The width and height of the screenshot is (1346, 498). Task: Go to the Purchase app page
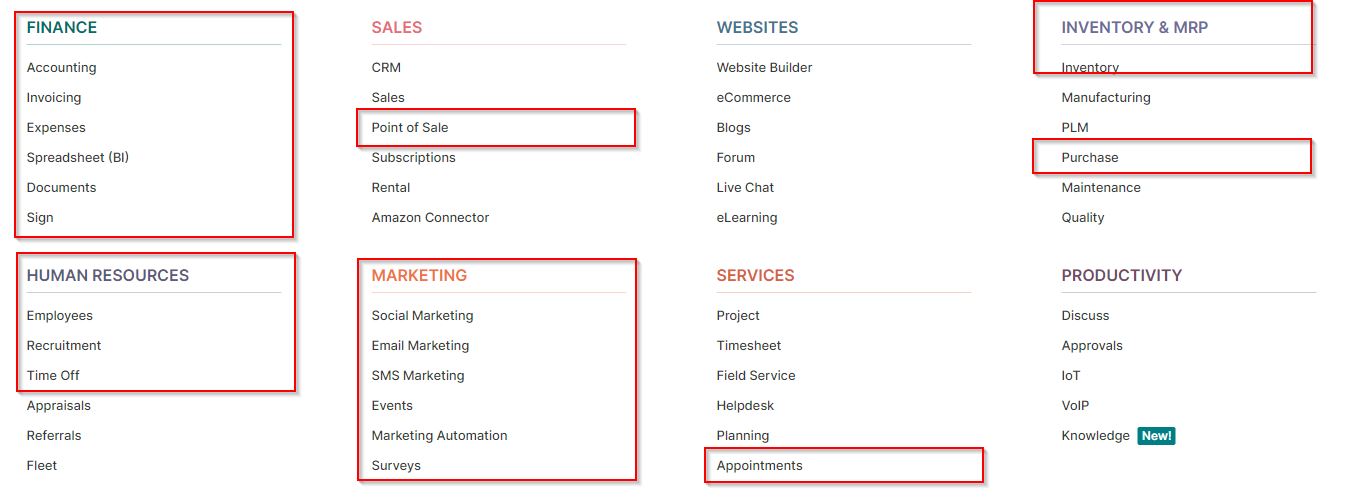pyautogui.click(x=1090, y=158)
